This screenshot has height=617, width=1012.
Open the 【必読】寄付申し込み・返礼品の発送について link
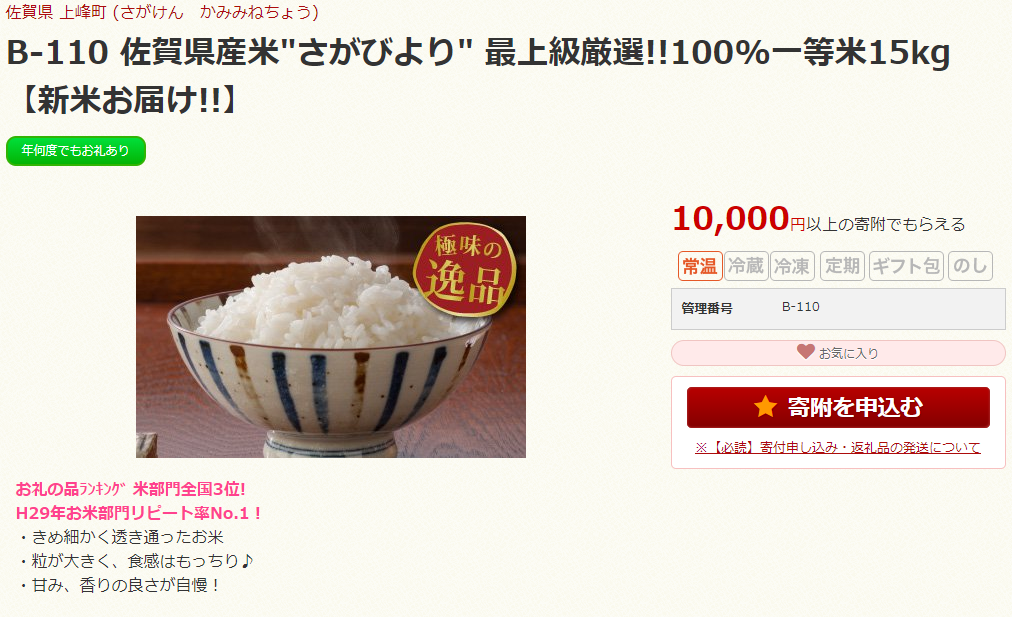[x=838, y=447]
